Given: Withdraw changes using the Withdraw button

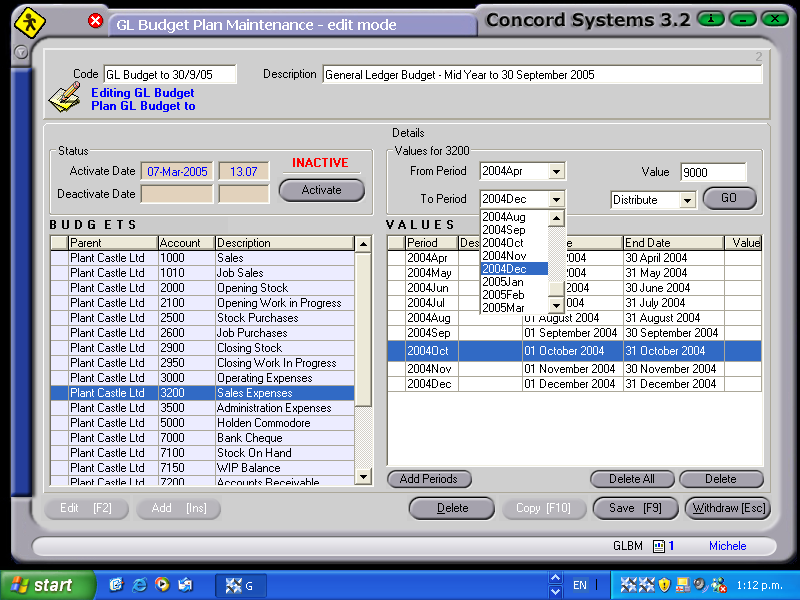Looking at the screenshot, I should tap(727, 508).
